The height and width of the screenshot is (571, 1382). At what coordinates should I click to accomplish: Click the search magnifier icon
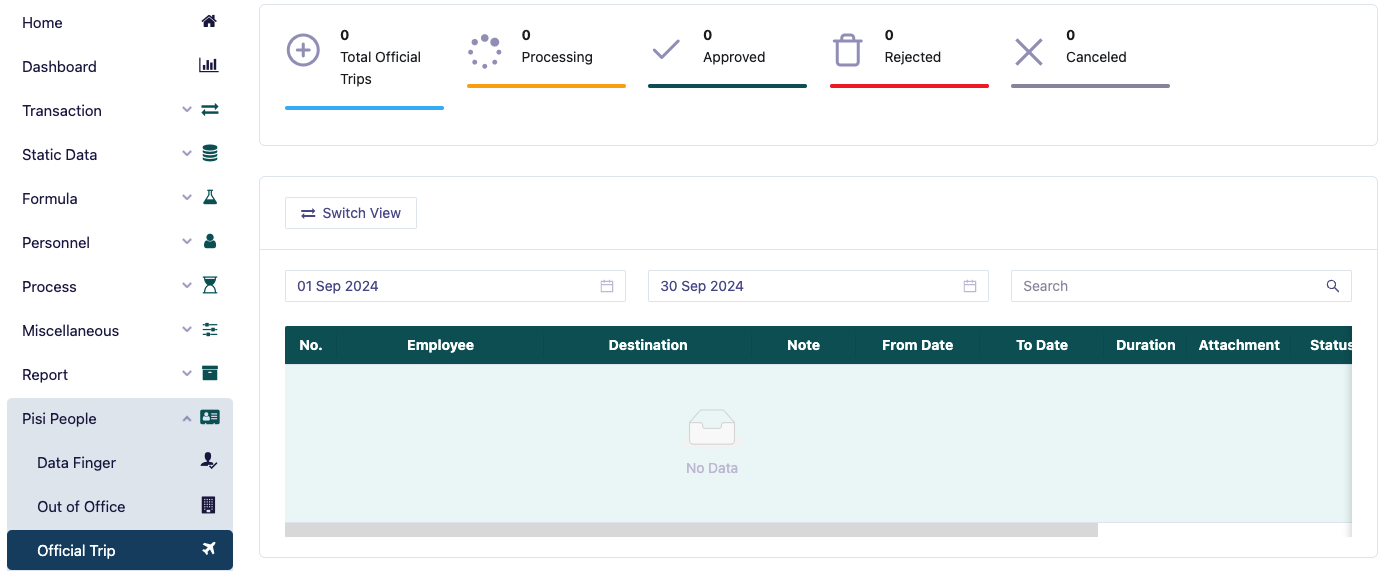coord(1332,286)
